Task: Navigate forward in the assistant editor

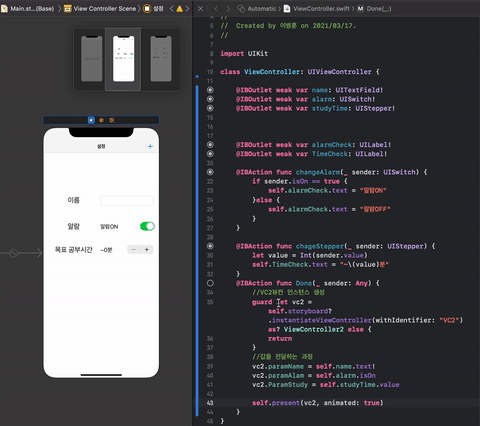Action: (228, 9)
